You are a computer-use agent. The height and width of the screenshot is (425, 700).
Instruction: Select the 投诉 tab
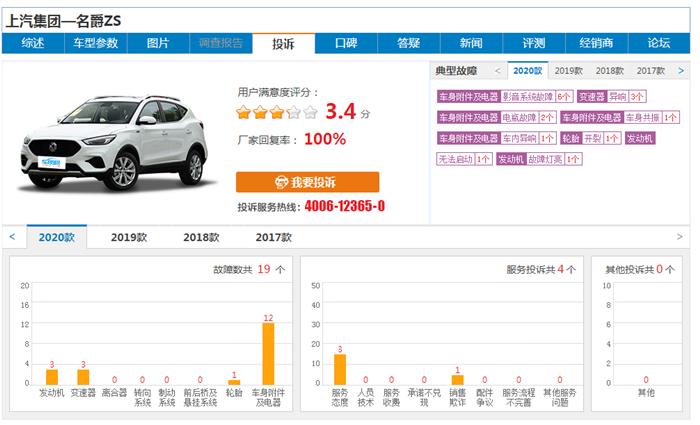[283, 44]
